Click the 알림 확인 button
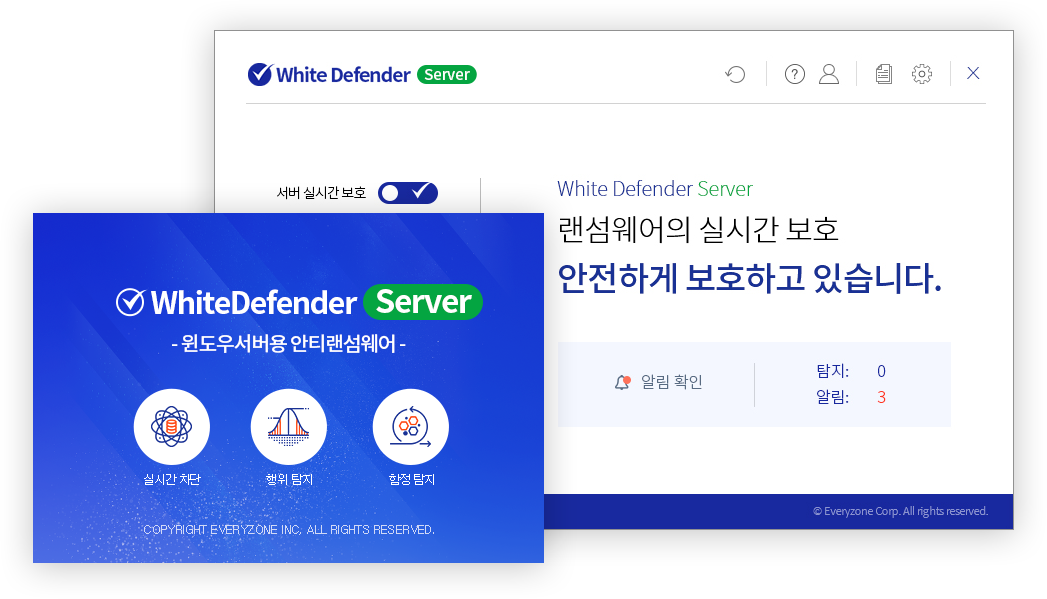 (658, 382)
